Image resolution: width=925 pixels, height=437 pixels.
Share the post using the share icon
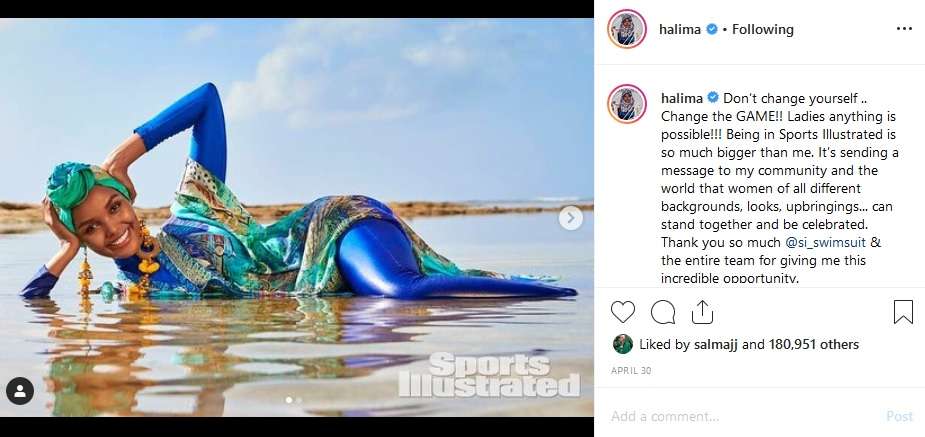click(702, 312)
